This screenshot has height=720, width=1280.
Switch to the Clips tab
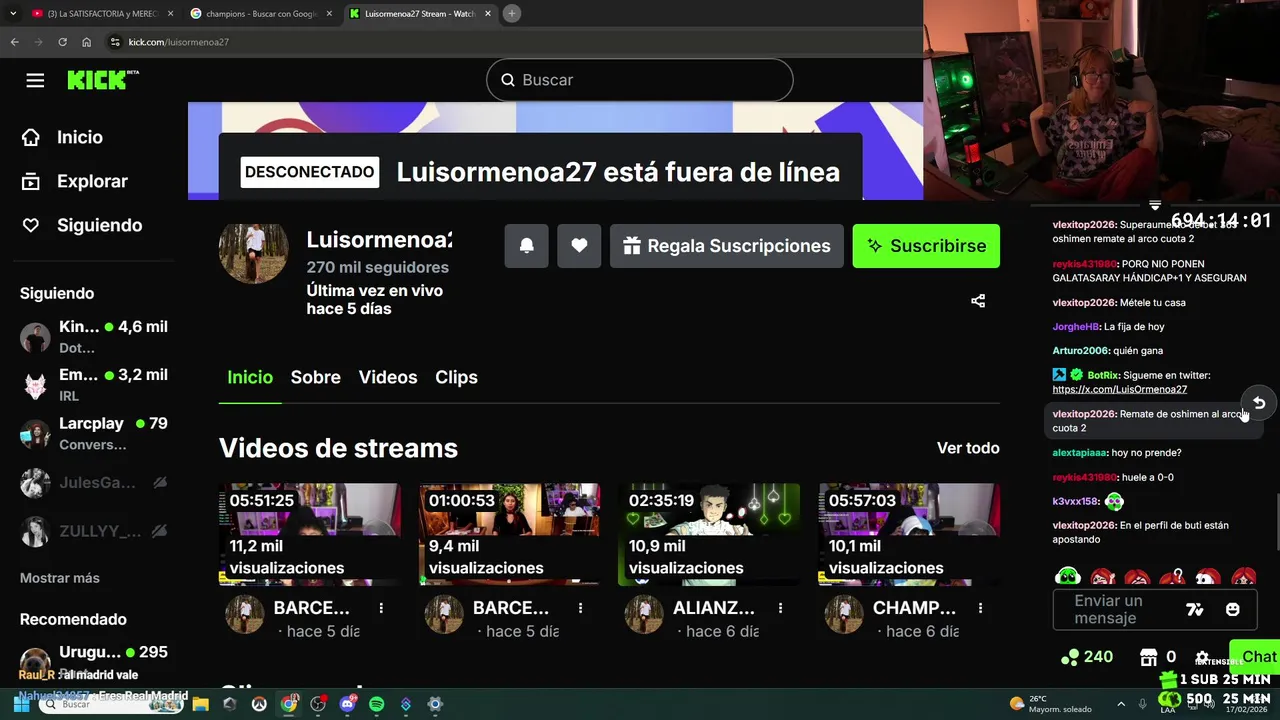click(456, 377)
